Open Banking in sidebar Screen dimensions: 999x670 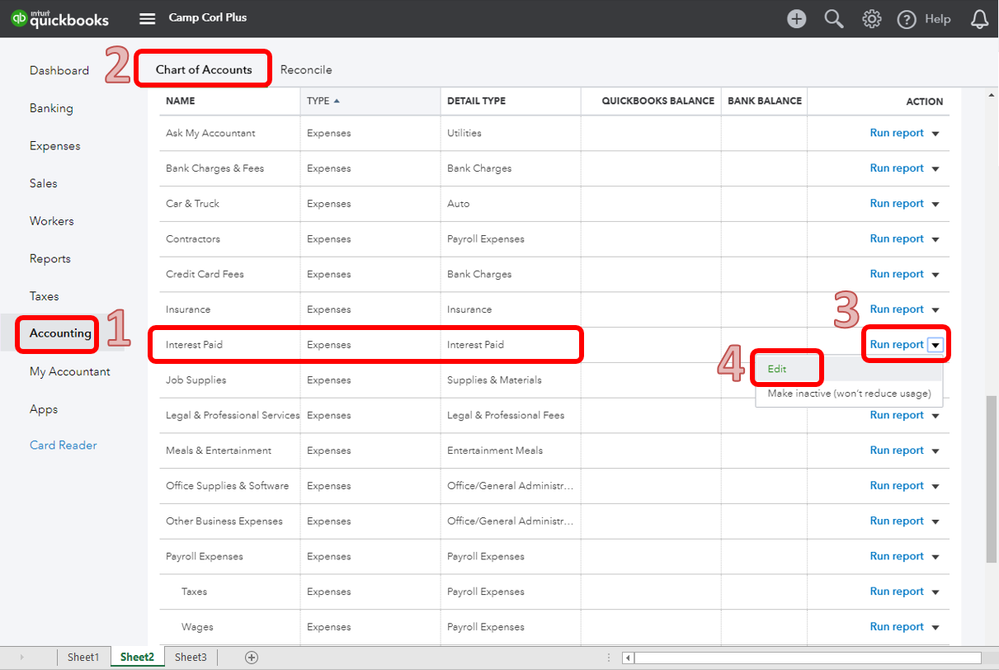(51, 108)
